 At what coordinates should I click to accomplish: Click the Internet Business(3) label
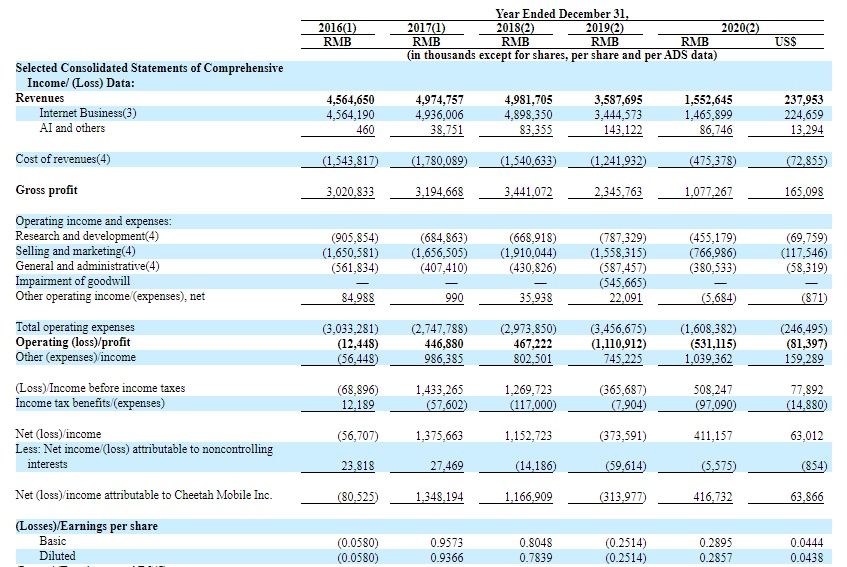[88, 113]
